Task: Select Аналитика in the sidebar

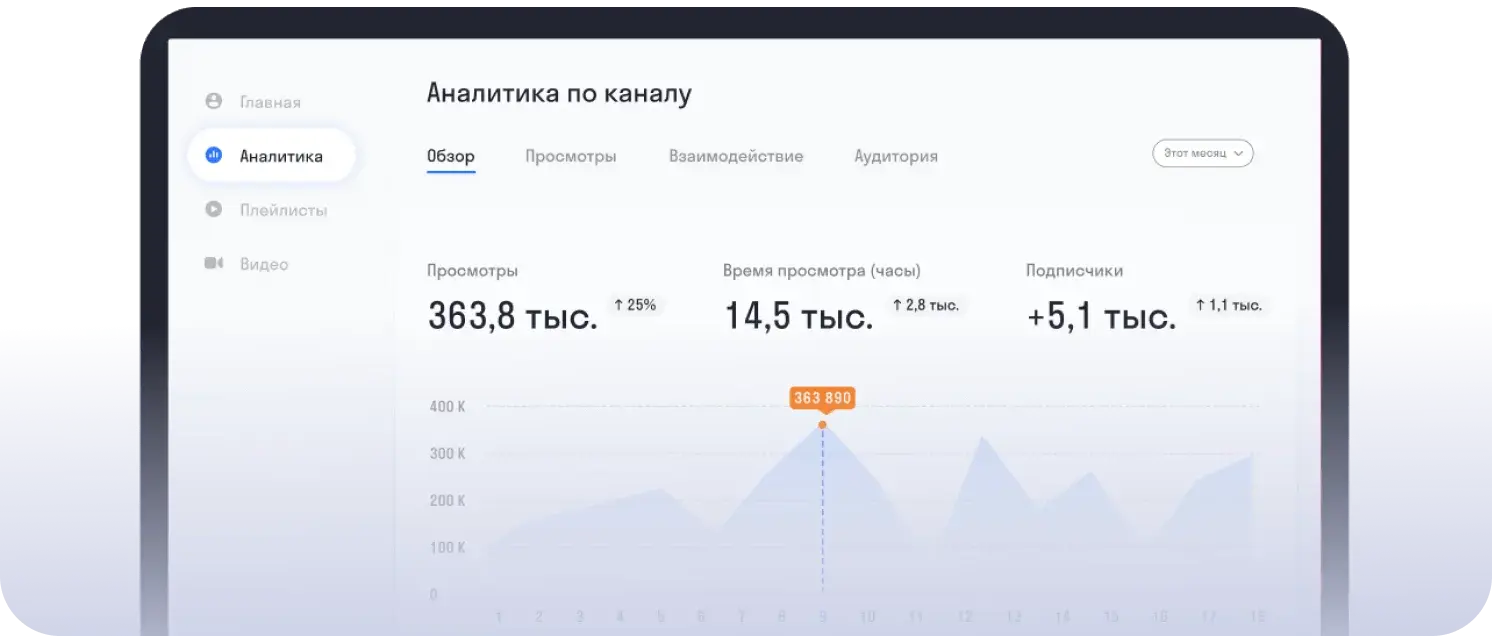Action: (x=271, y=156)
